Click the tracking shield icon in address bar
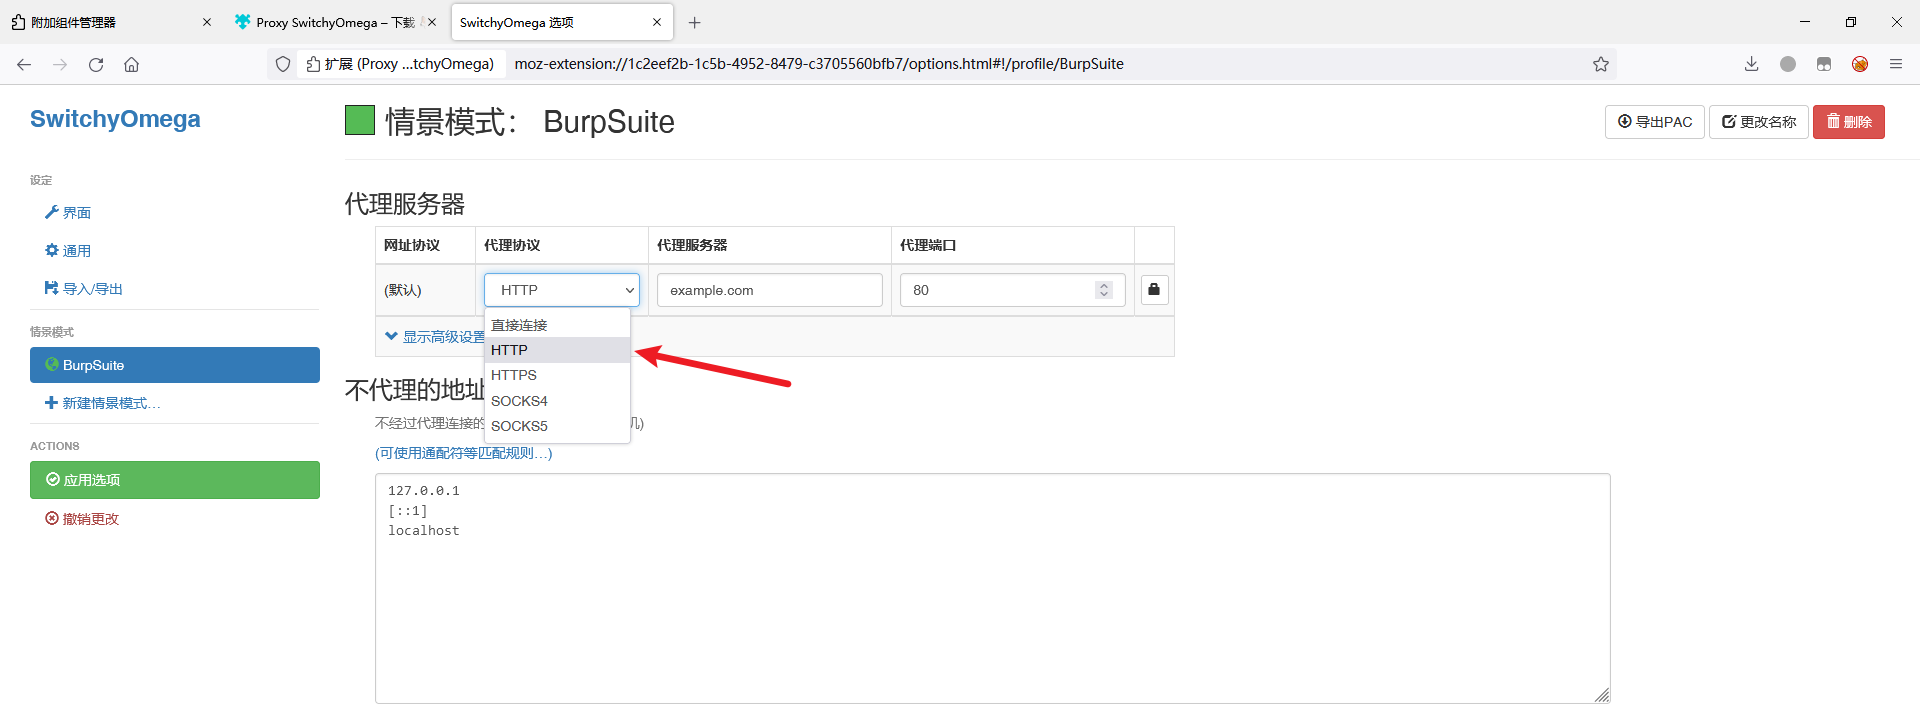This screenshot has width=1920, height=707. pos(283,64)
